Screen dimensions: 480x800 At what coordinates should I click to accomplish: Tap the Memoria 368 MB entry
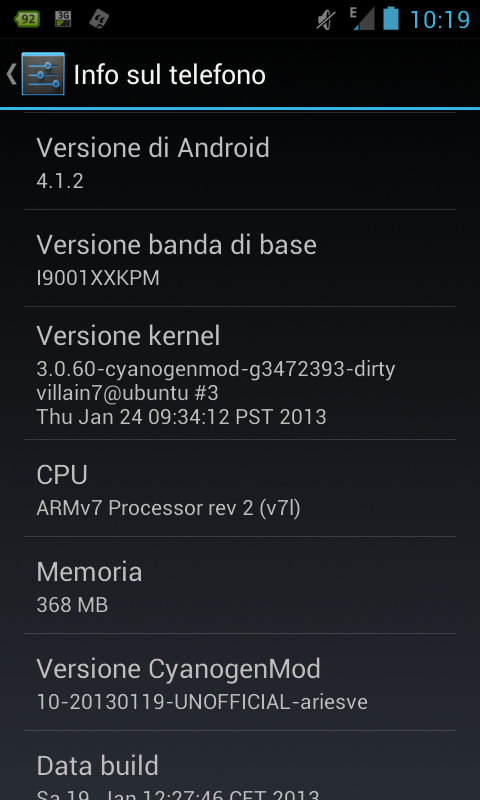pyautogui.click(x=240, y=585)
